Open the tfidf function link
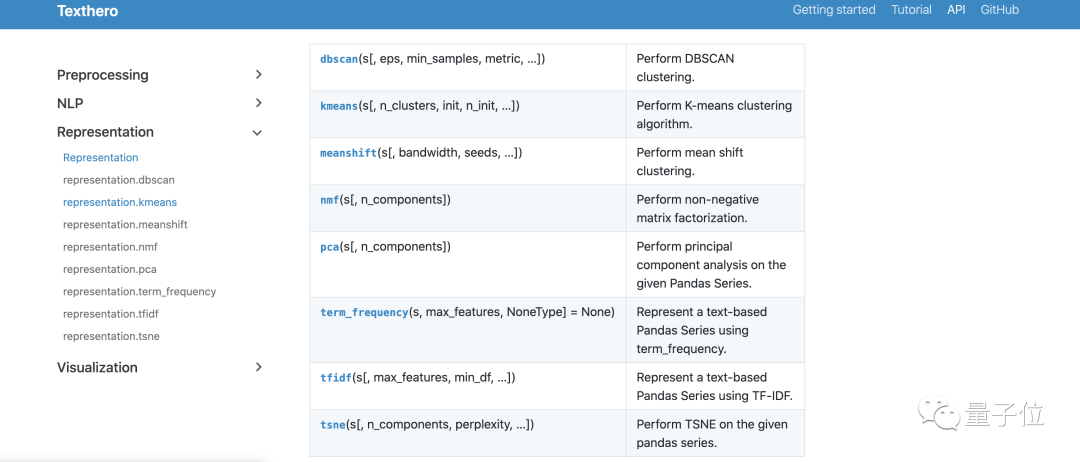 (336, 378)
